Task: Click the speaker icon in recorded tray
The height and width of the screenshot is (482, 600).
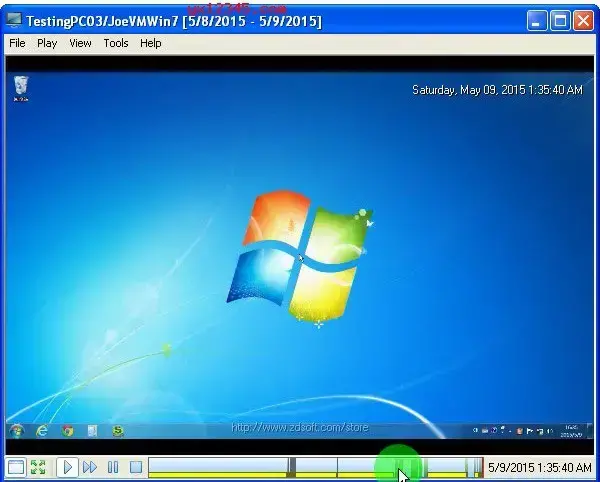Action: (550, 431)
